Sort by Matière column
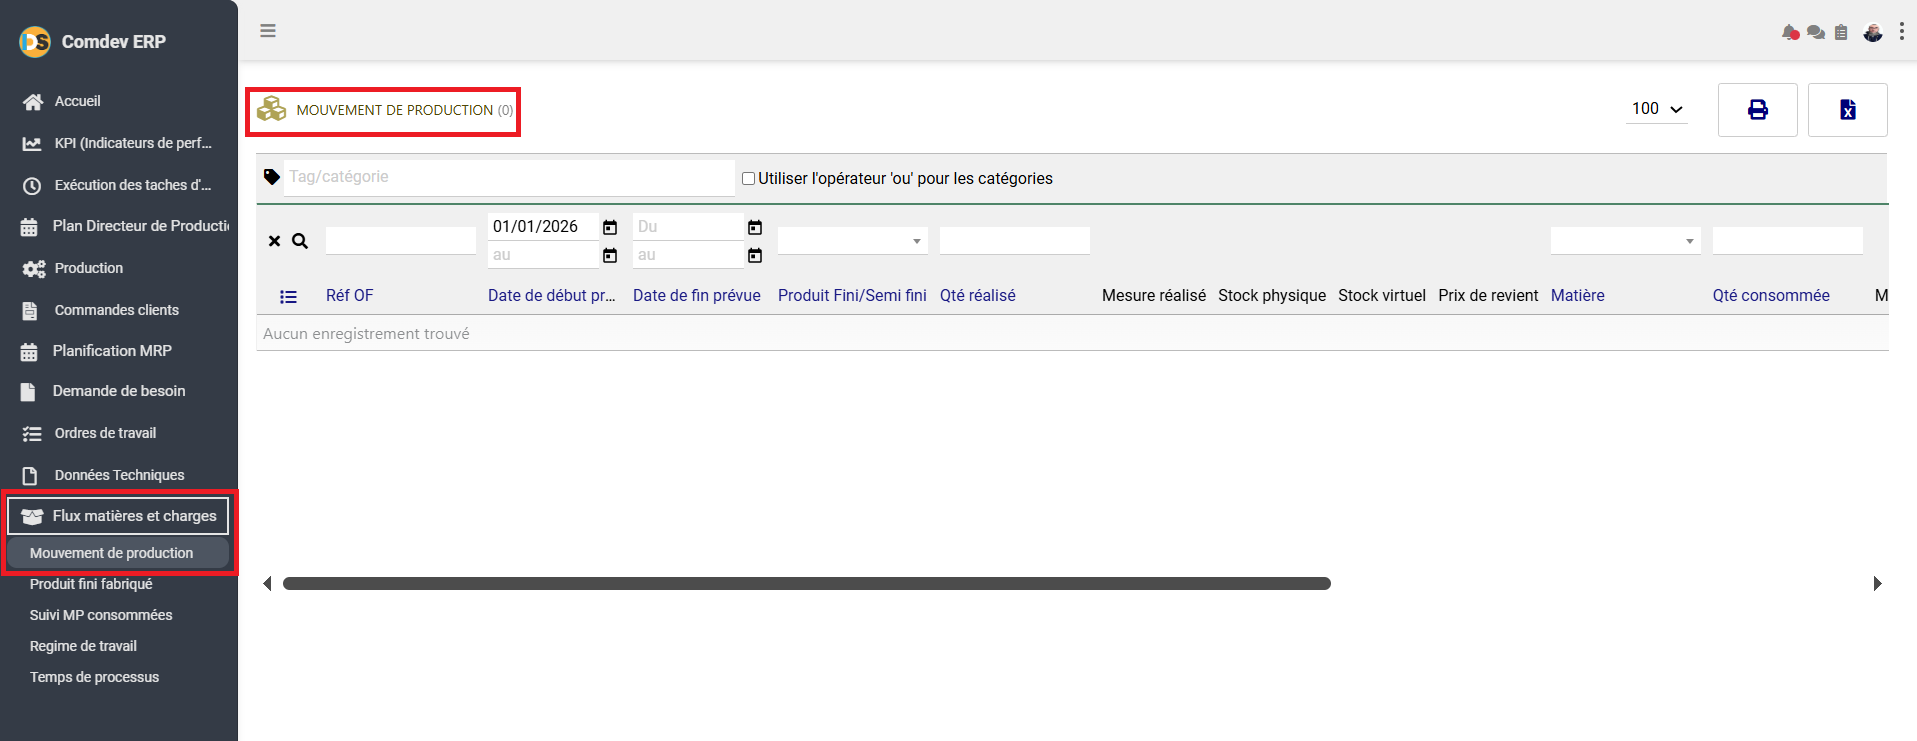The width and height of the screenshot is (1917, 741). coord(1578,296)
